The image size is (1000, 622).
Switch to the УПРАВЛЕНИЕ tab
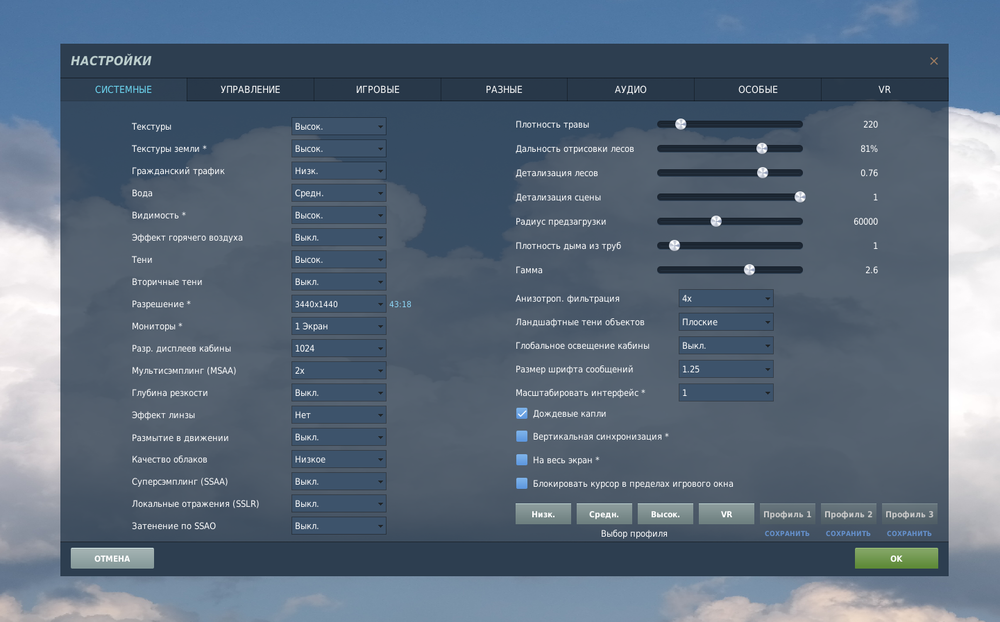[x=250, y=89]
